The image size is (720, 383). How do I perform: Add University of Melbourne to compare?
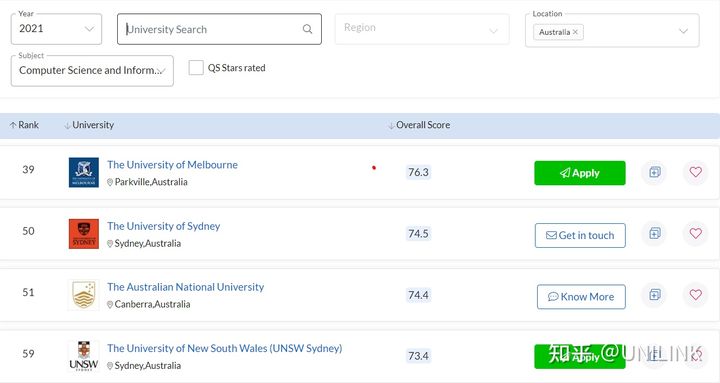click(654, 172)
